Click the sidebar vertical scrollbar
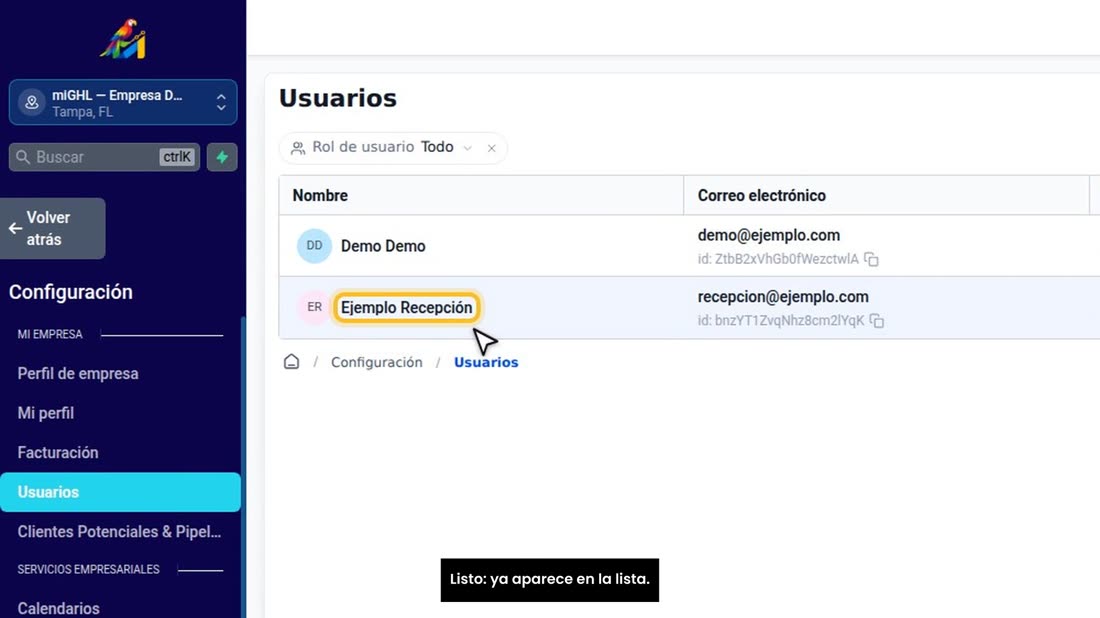The image size is (1100, 618). coord(243,466)
